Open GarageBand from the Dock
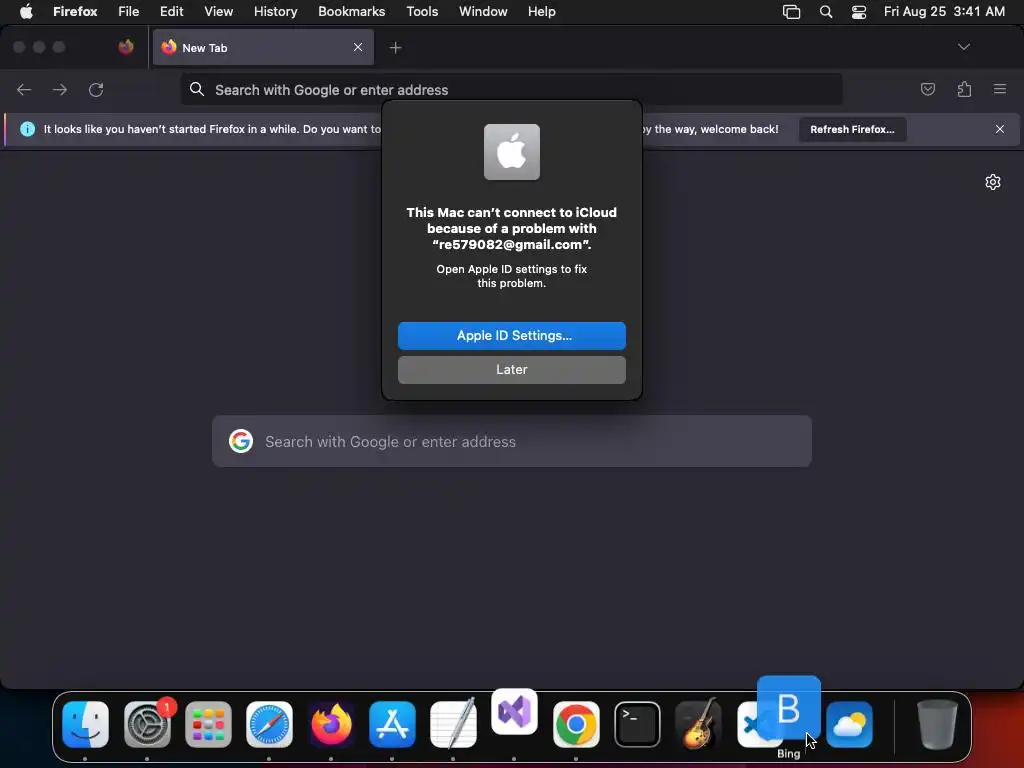 pyautogui.click(x=698, y=724)
